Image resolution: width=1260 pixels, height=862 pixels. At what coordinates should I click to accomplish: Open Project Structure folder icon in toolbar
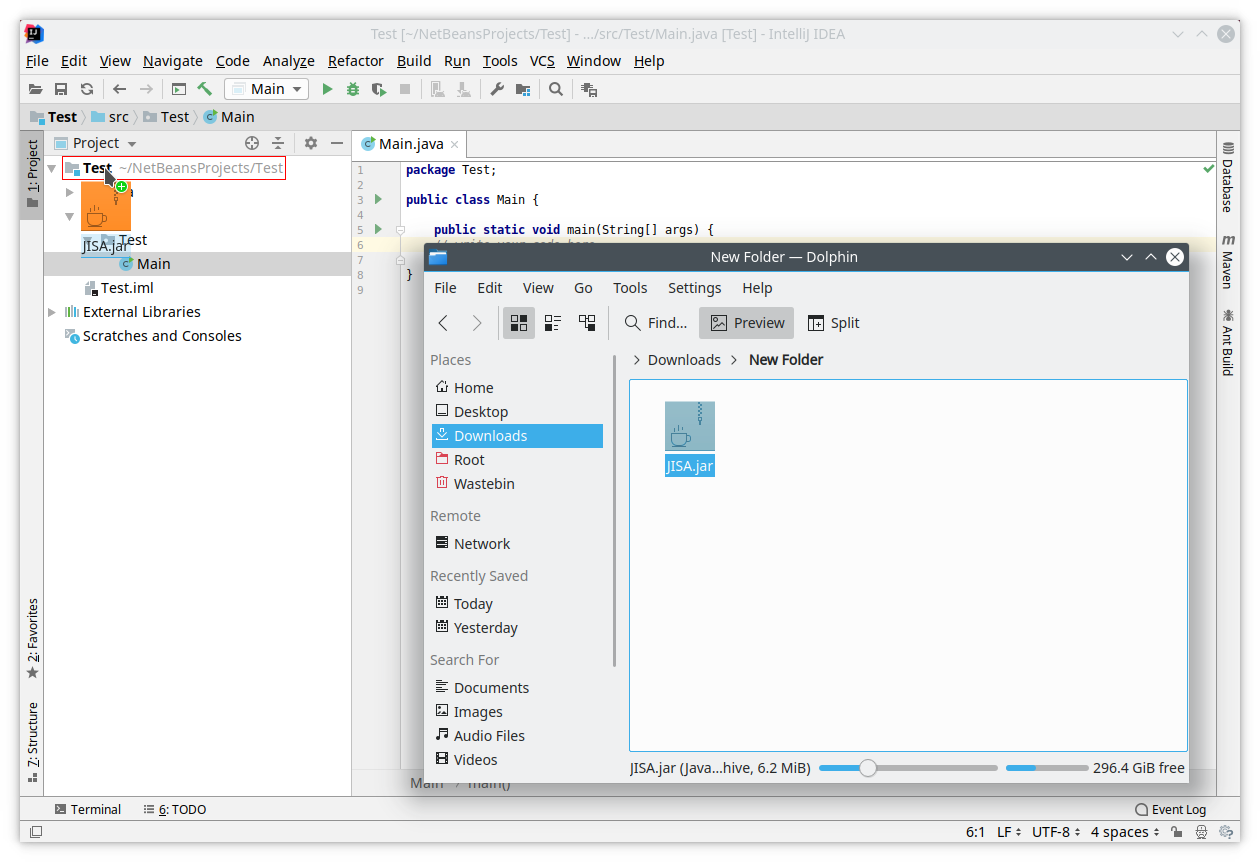pos(523,89)
